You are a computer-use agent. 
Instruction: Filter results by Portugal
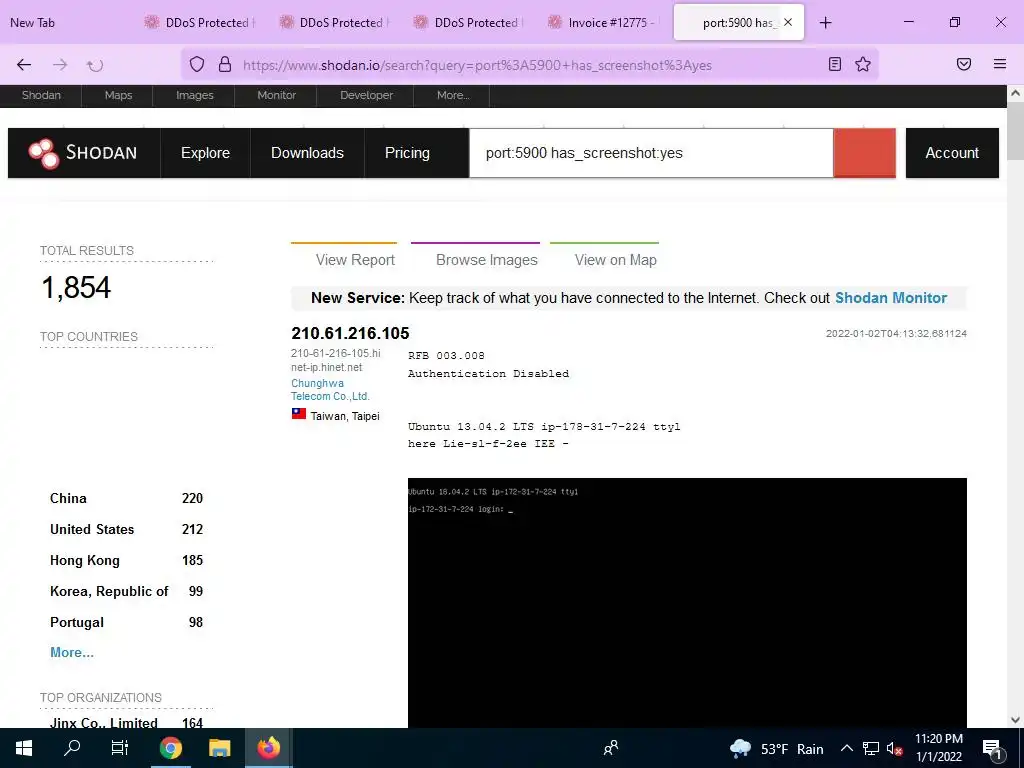[x=126, y=622]
